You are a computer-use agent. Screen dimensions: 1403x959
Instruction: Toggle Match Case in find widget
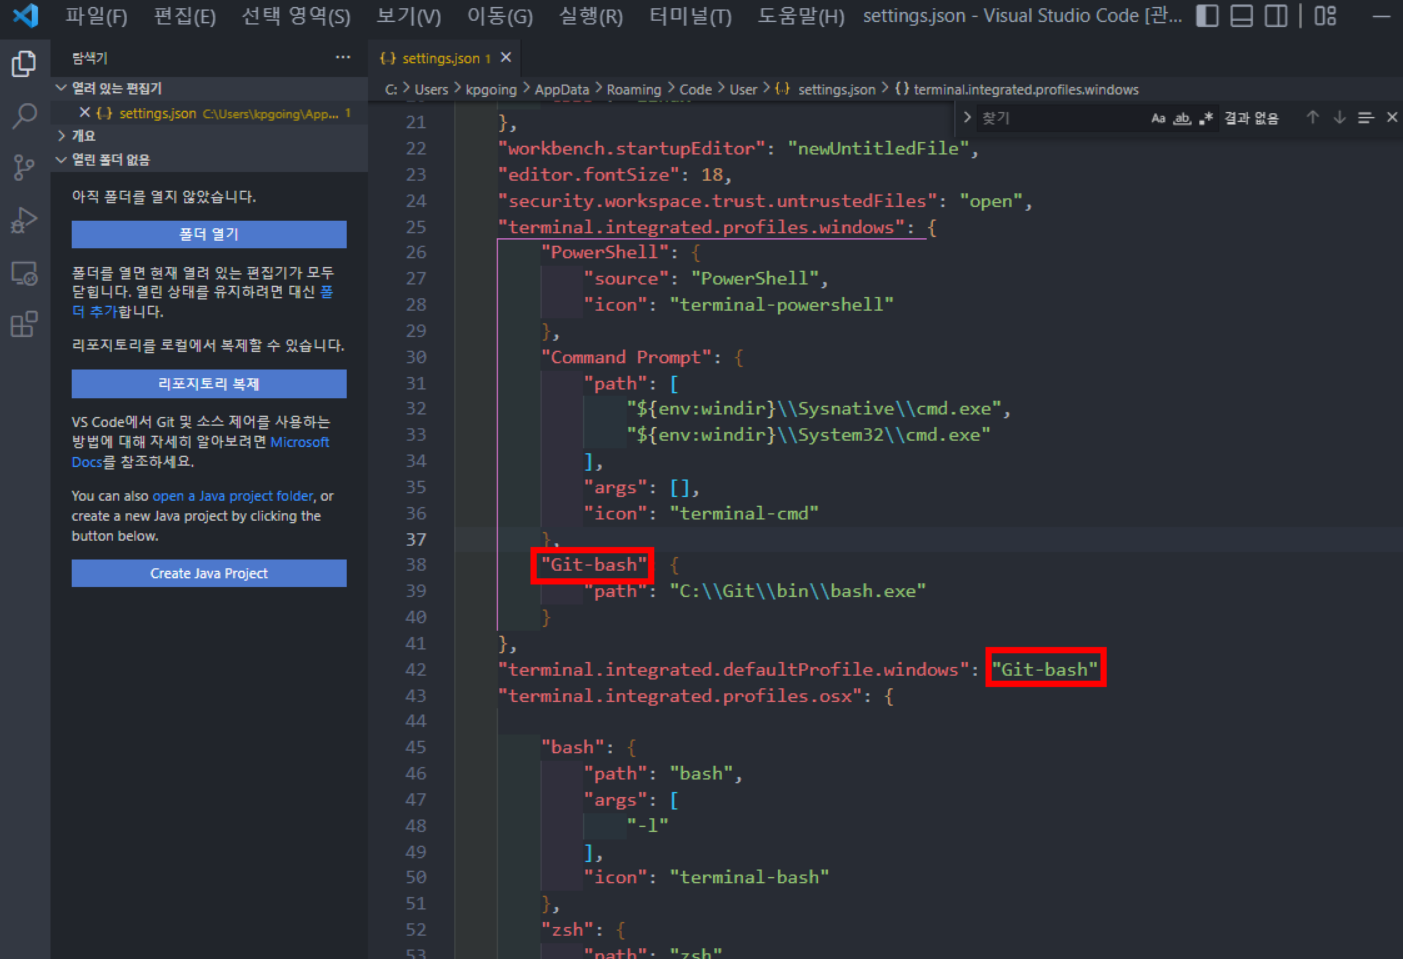point(1158,118)
